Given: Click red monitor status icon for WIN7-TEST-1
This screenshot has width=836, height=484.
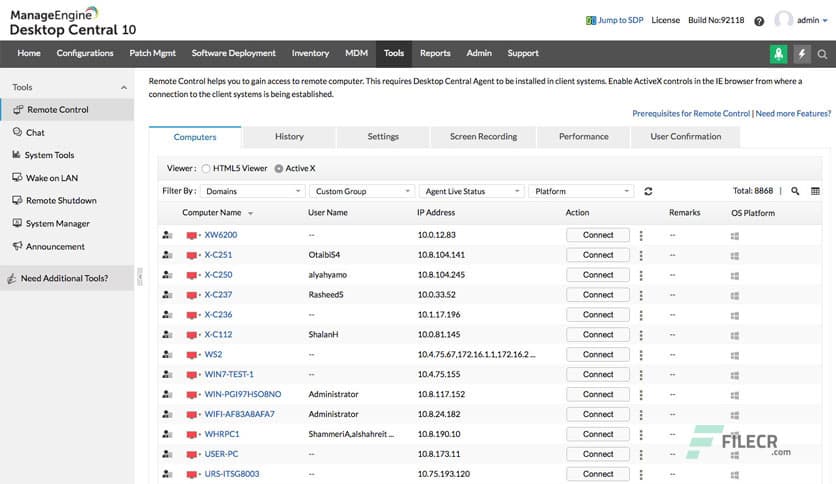Looking at the screenshot, I should pyautogui.click(x=191, y=375).
